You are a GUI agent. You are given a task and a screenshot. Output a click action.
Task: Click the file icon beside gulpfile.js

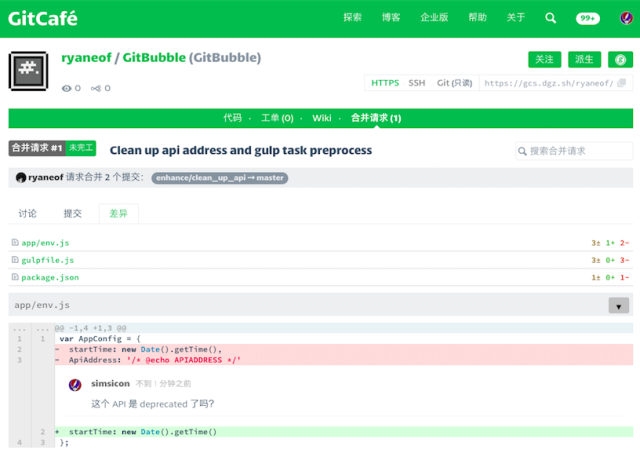tap(15, 260)
